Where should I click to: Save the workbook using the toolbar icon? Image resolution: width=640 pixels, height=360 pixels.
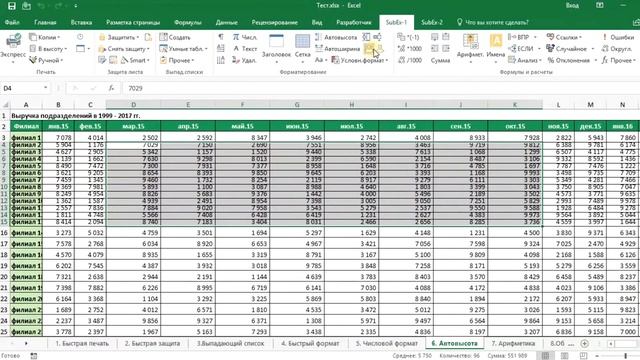pyautogui.click(x=11, y=6)
